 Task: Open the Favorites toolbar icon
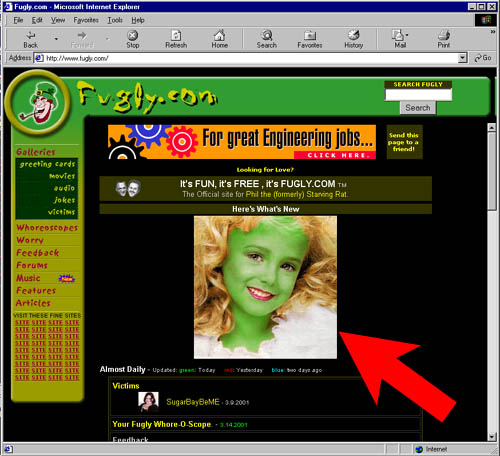coord(310,35)
